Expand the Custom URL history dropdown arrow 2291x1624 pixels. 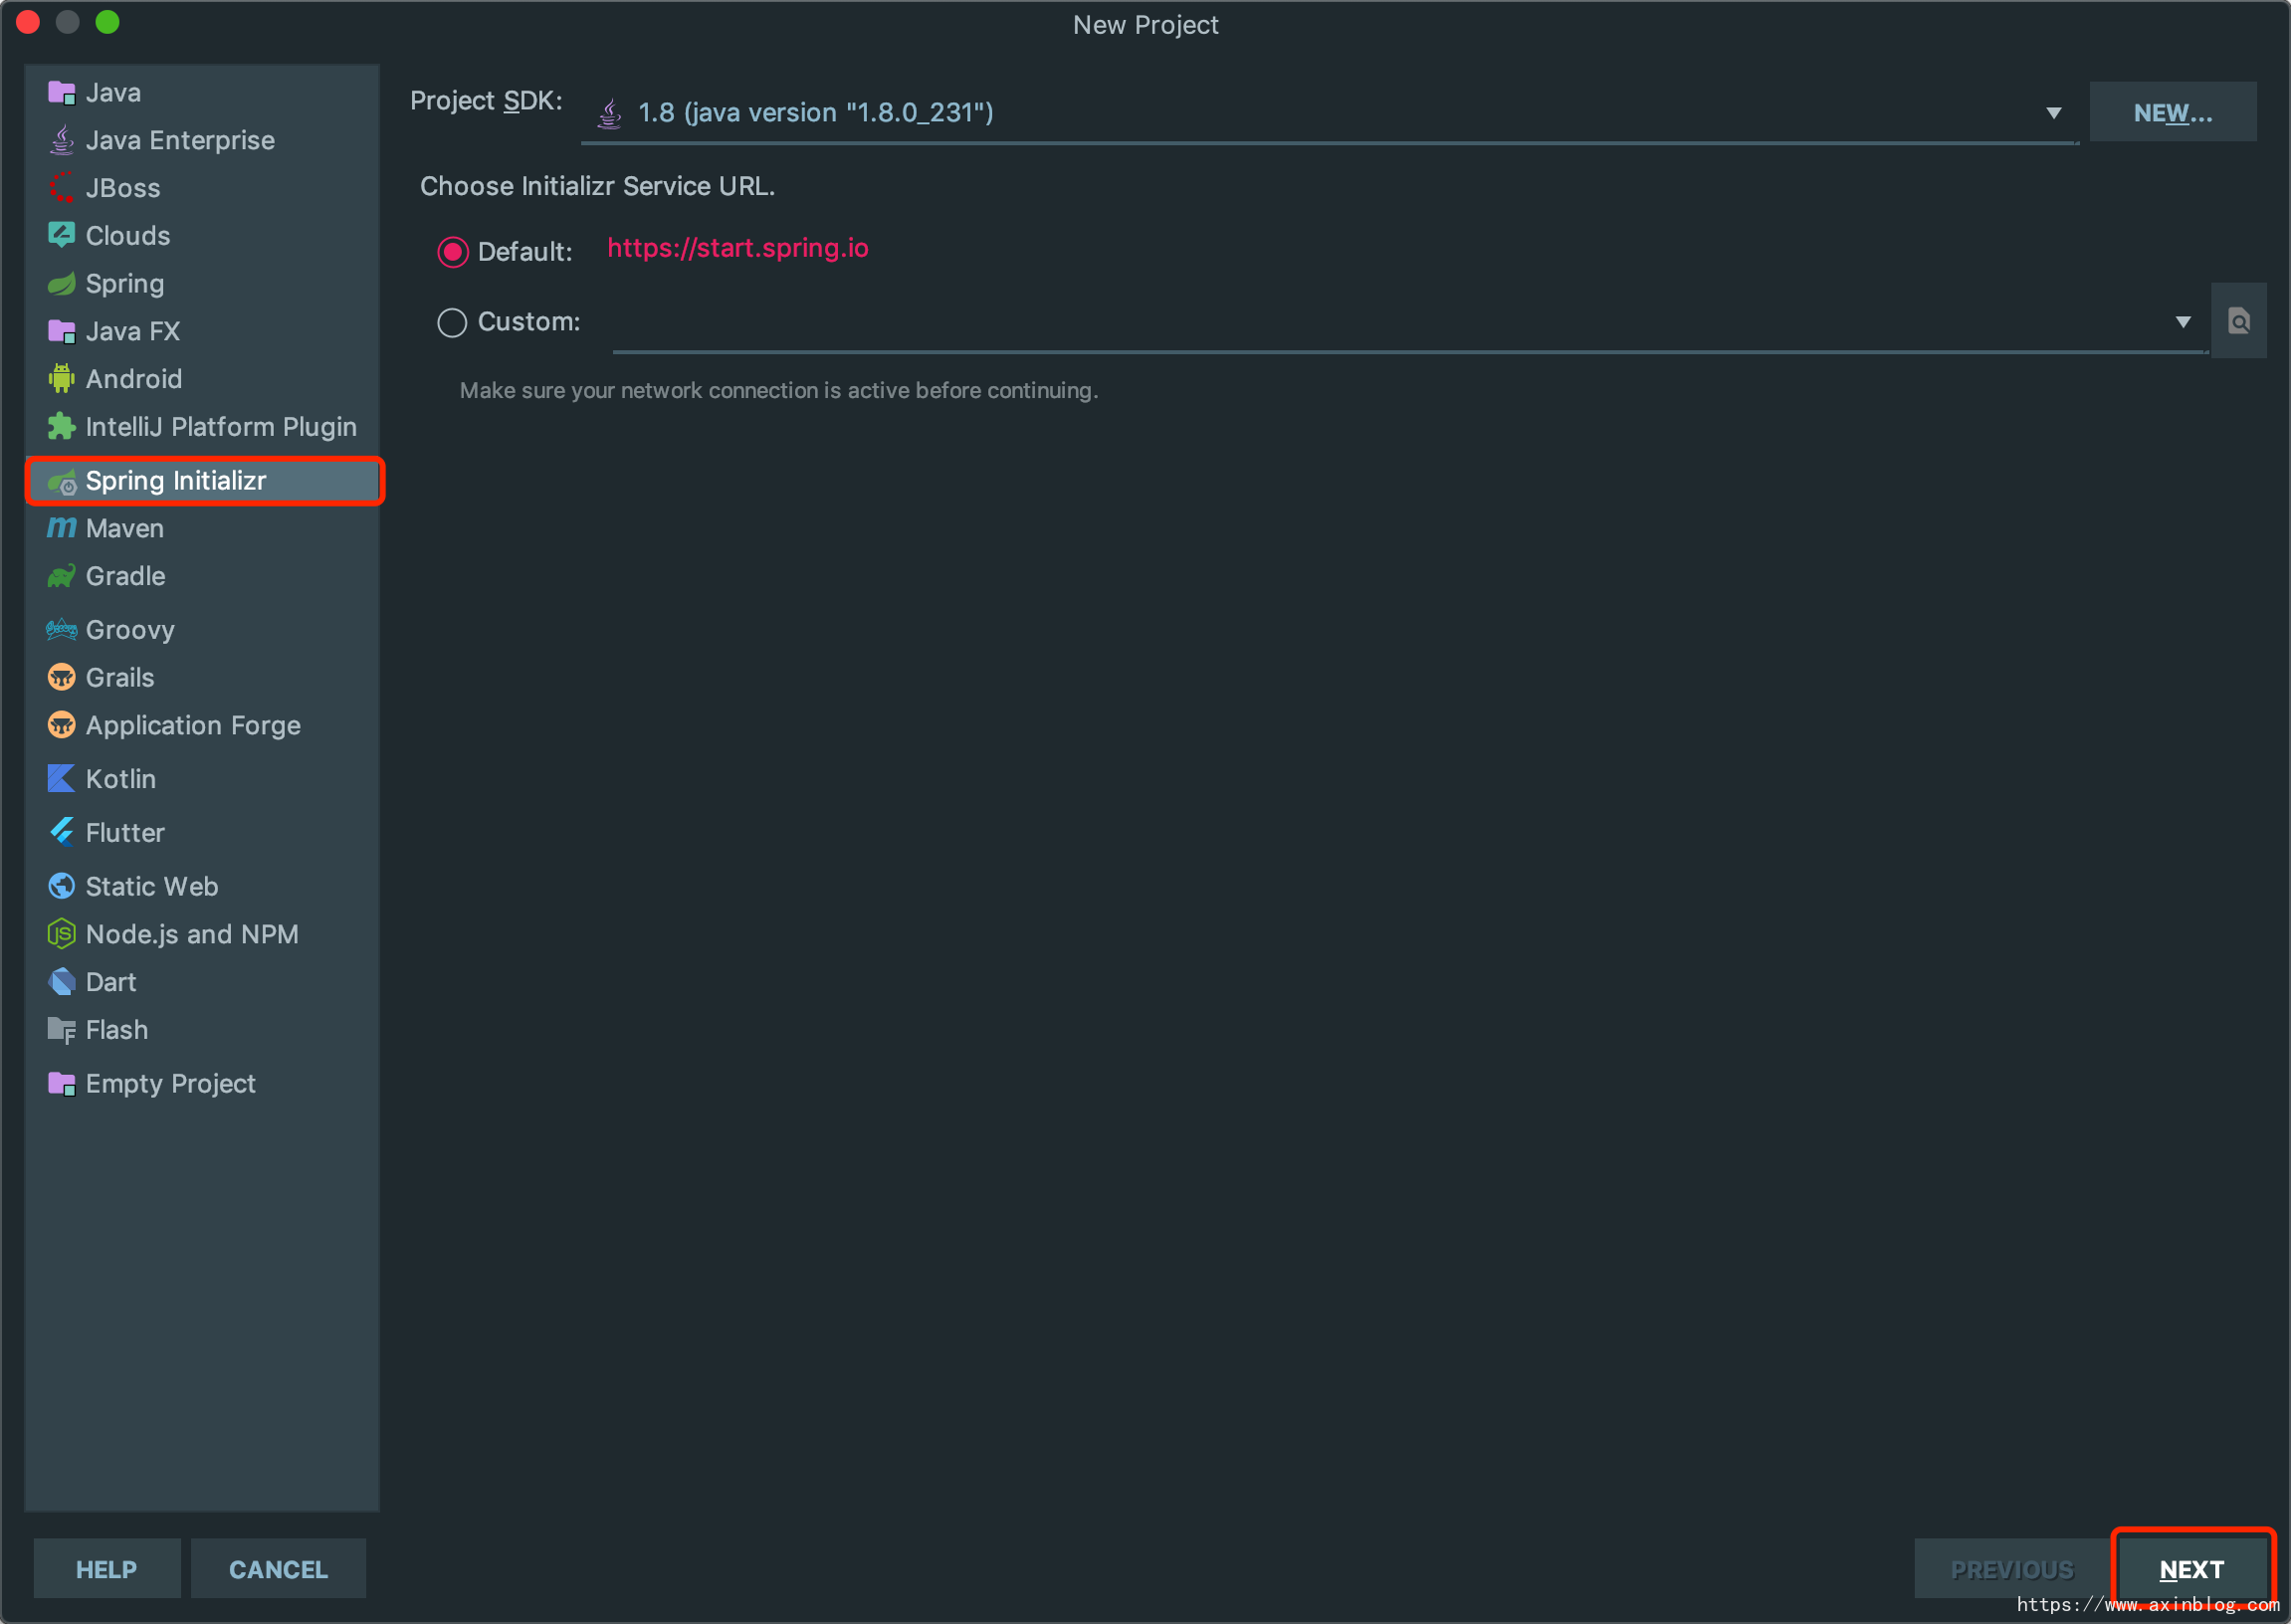coord(2183,322)
